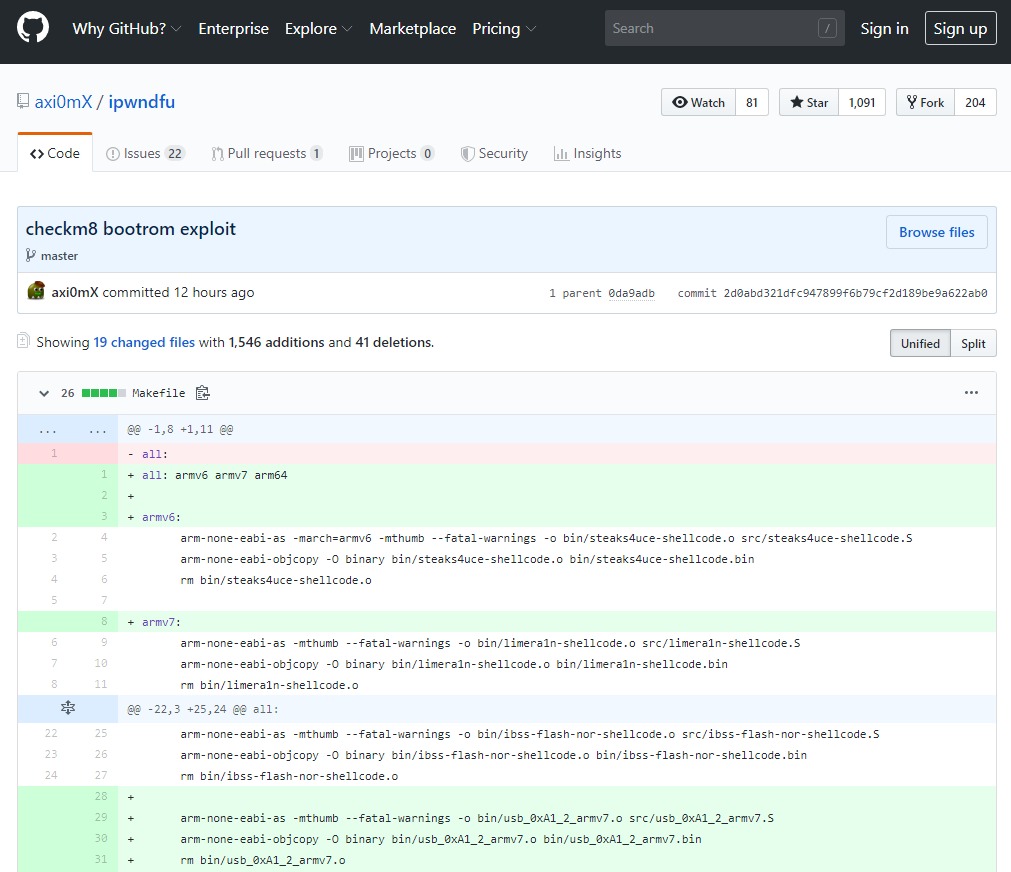Select the master branch label
1011x872 pixels.
click(59, 256)
